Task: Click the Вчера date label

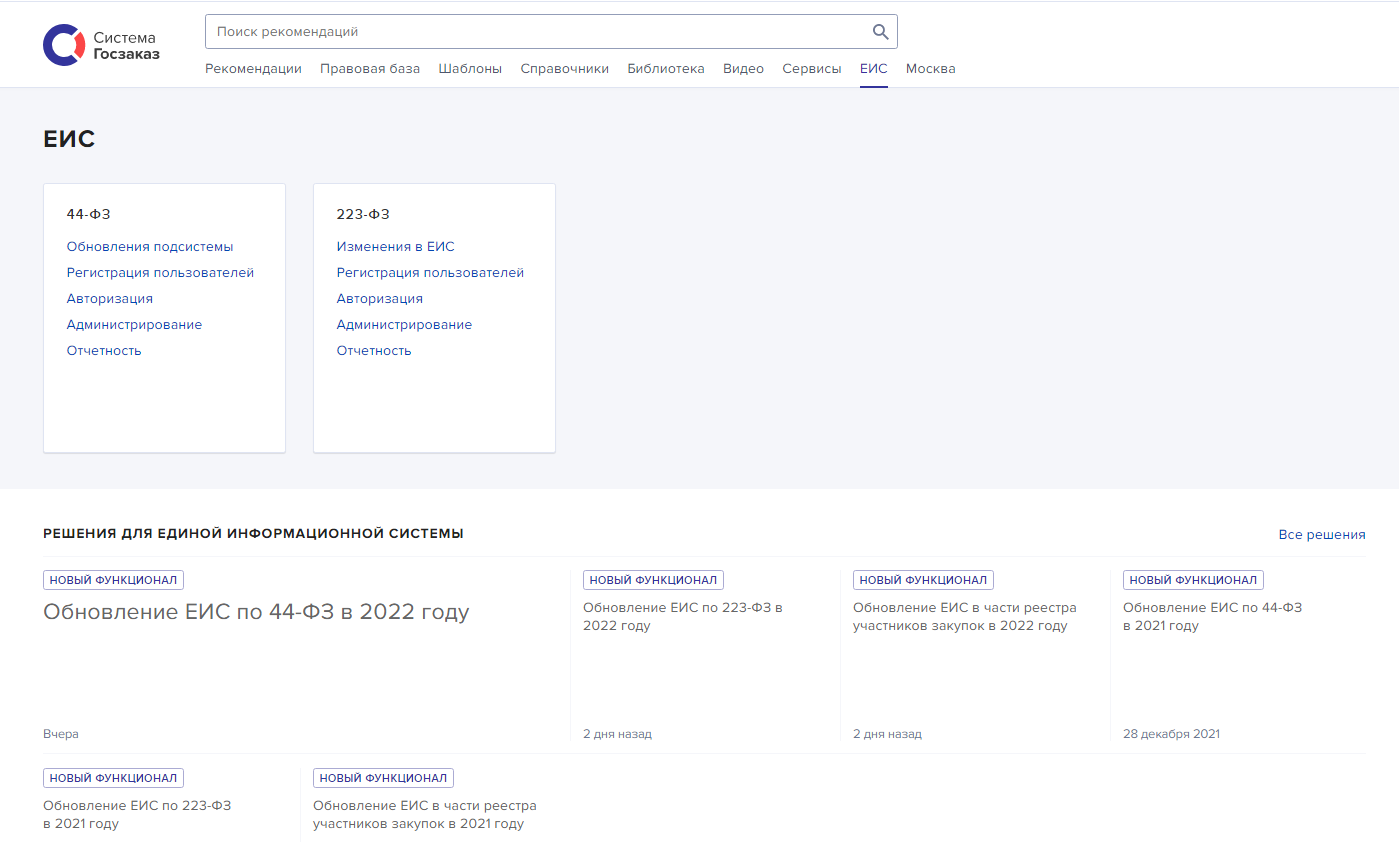Action: [x=61, y=734]
